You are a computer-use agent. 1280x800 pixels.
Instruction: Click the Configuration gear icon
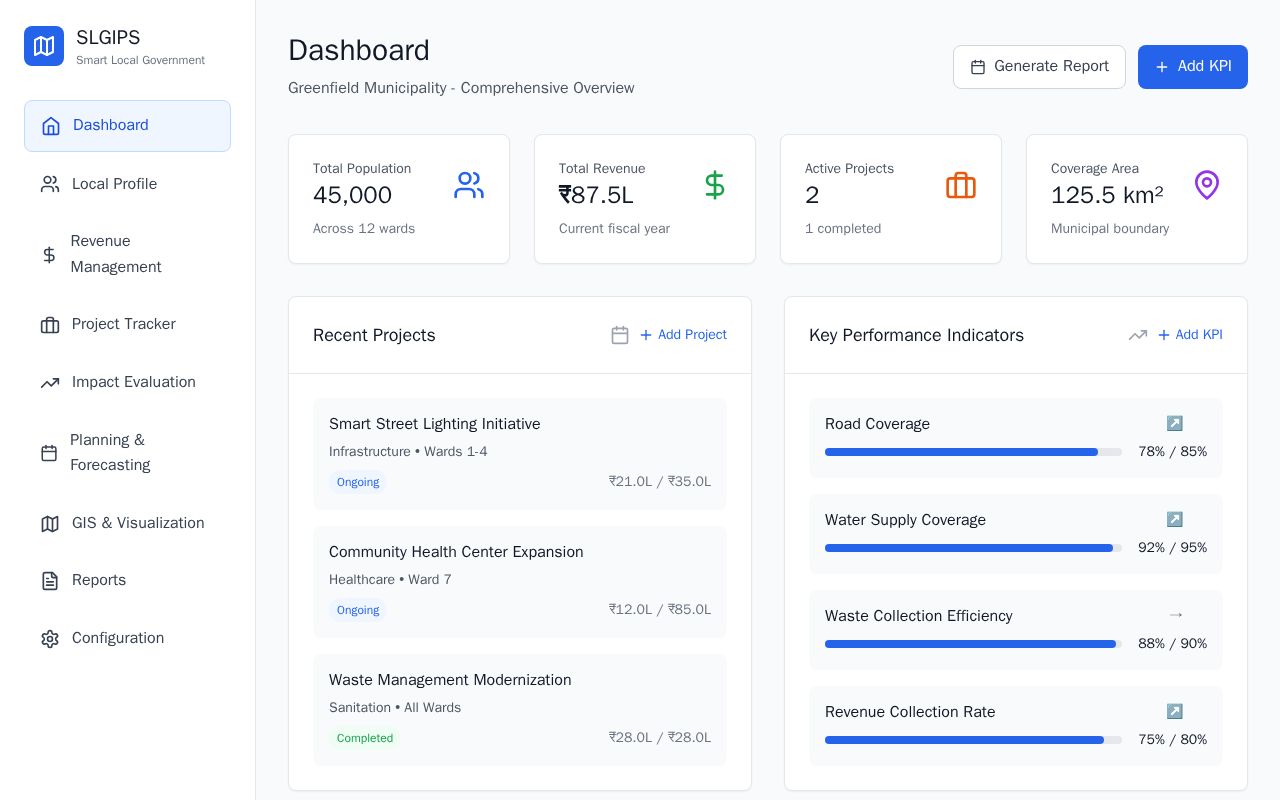click(50, 639)
